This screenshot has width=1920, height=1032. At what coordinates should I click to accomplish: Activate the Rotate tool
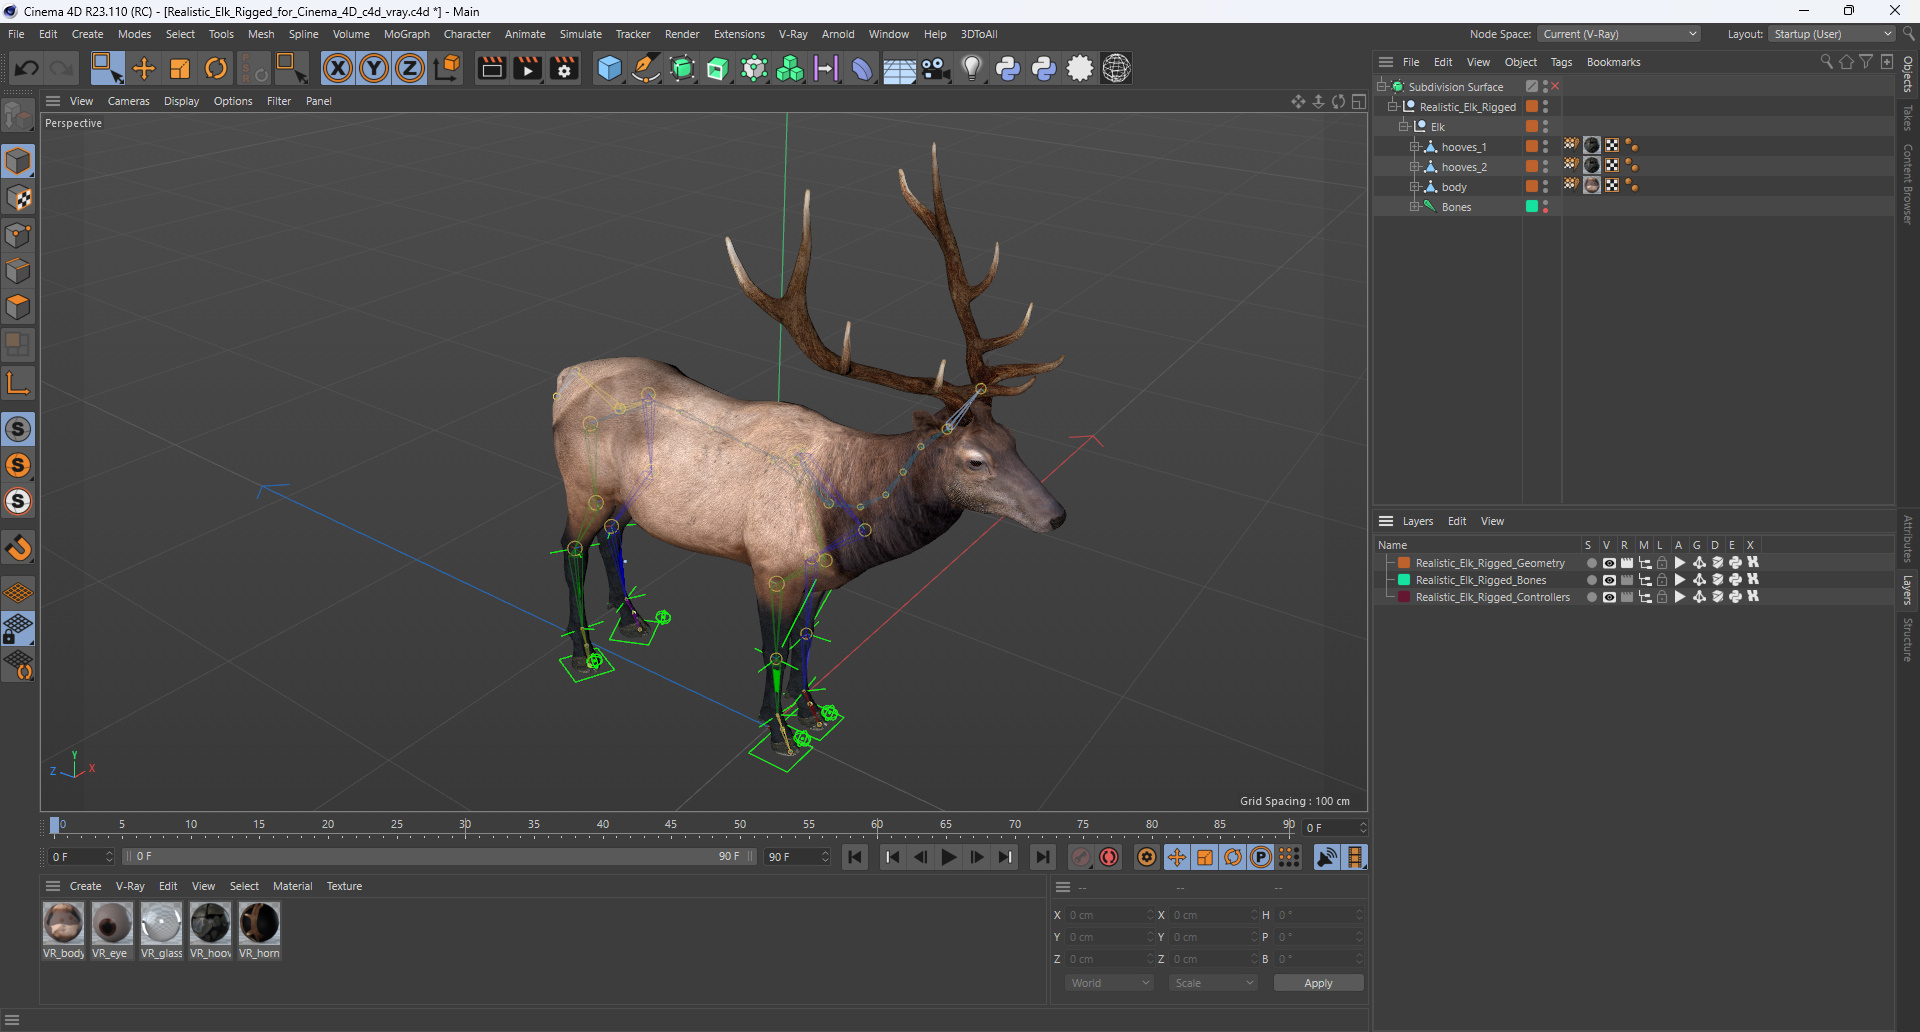point(216,68)
